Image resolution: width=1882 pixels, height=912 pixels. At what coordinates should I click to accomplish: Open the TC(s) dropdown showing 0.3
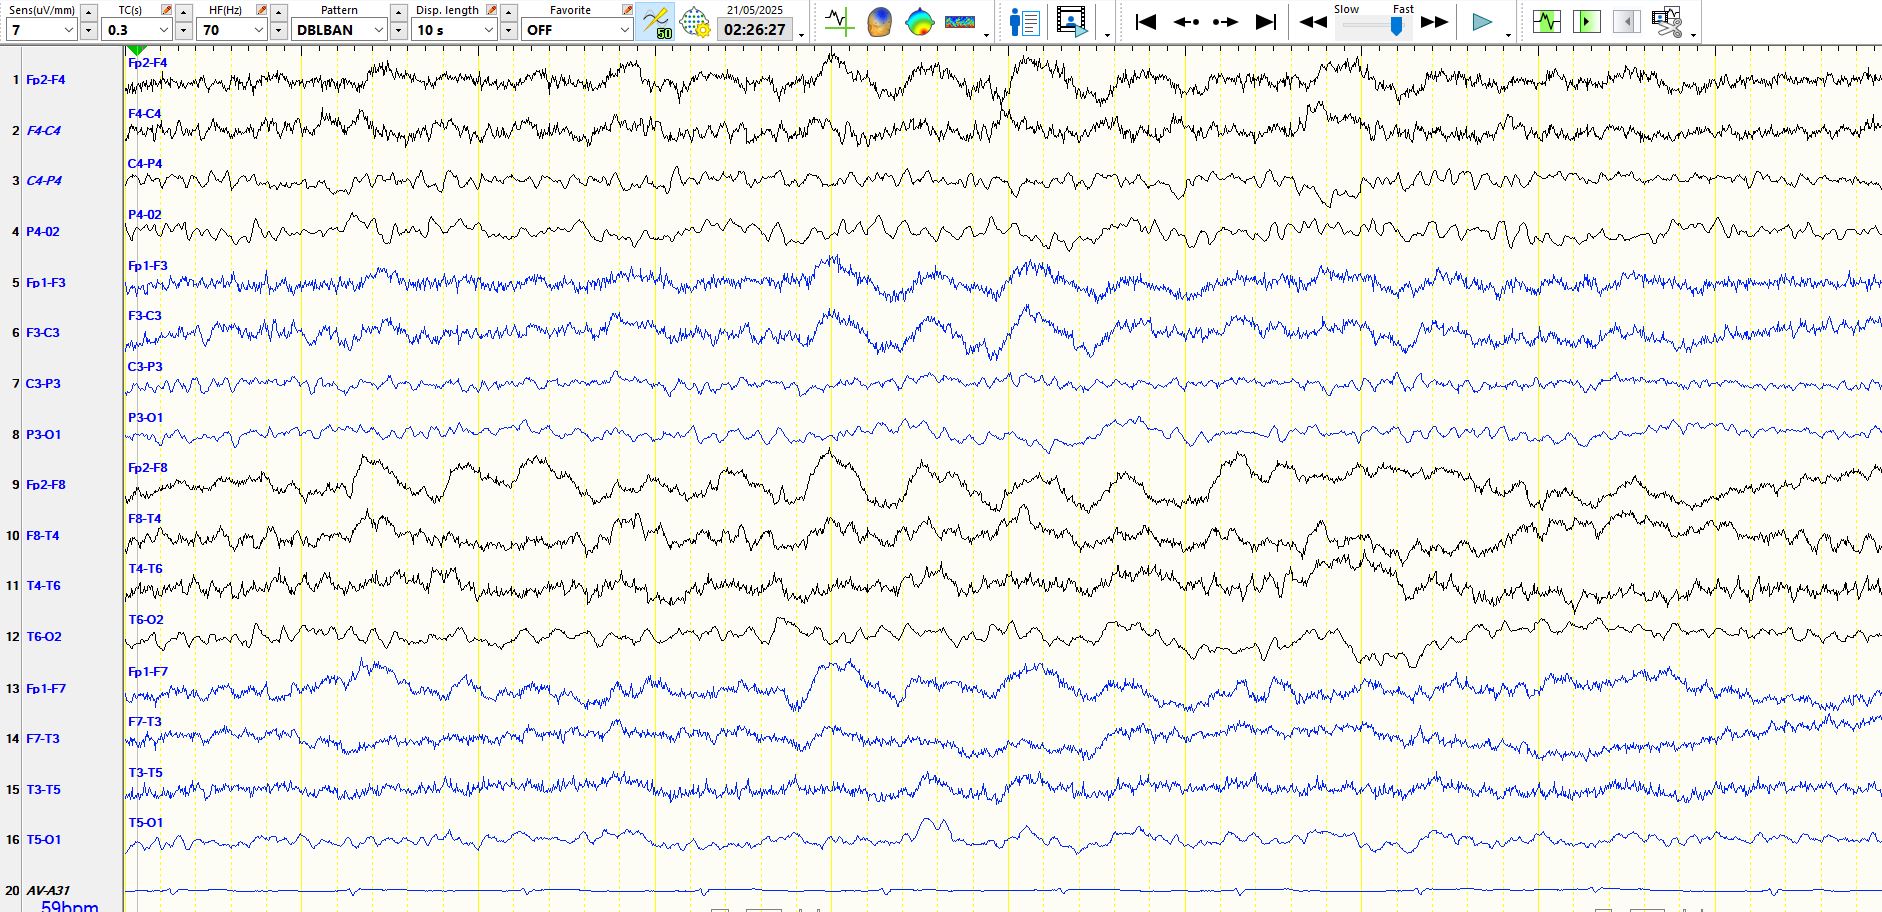point(137,30)
